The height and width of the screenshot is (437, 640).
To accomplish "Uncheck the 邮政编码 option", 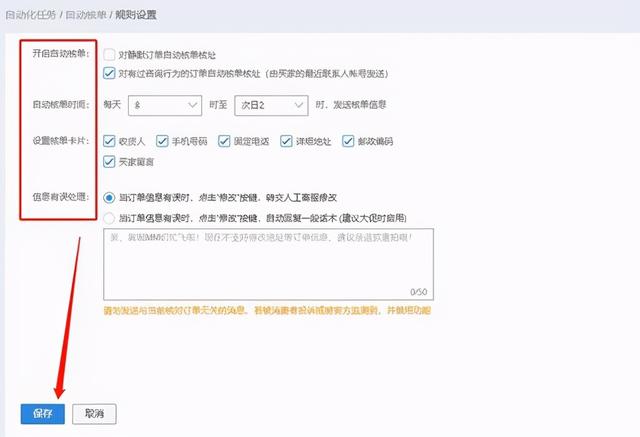I will 346,141.
